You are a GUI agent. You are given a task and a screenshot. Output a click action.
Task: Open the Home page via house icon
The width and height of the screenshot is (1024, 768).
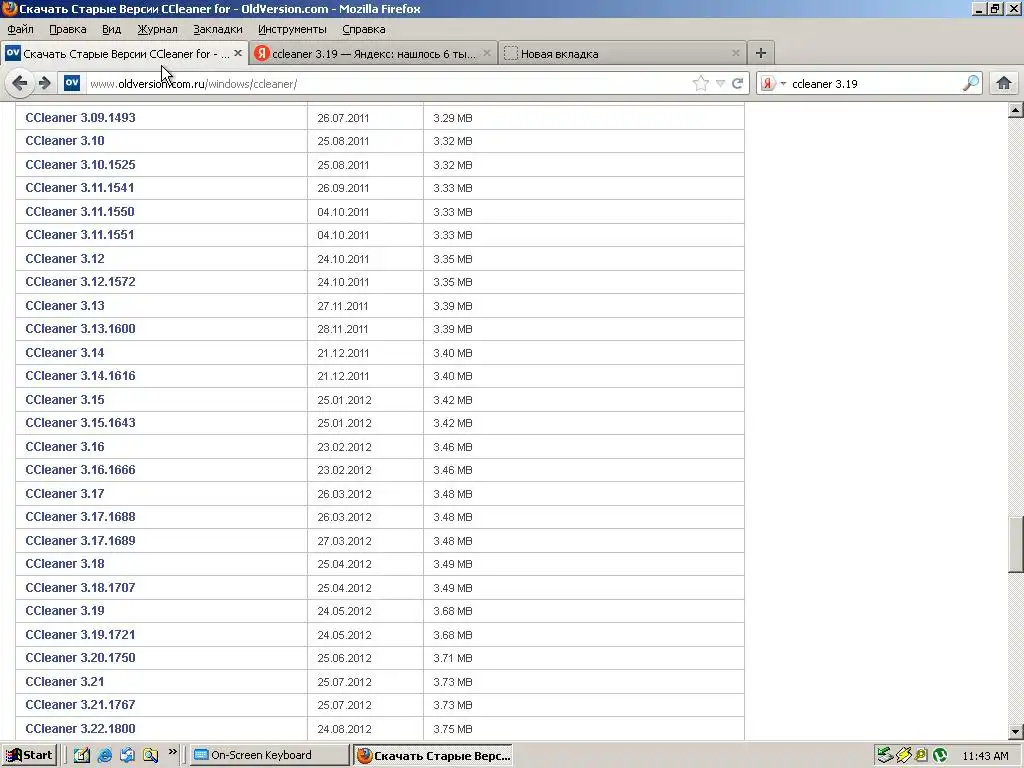click(x=1004, y=83)
